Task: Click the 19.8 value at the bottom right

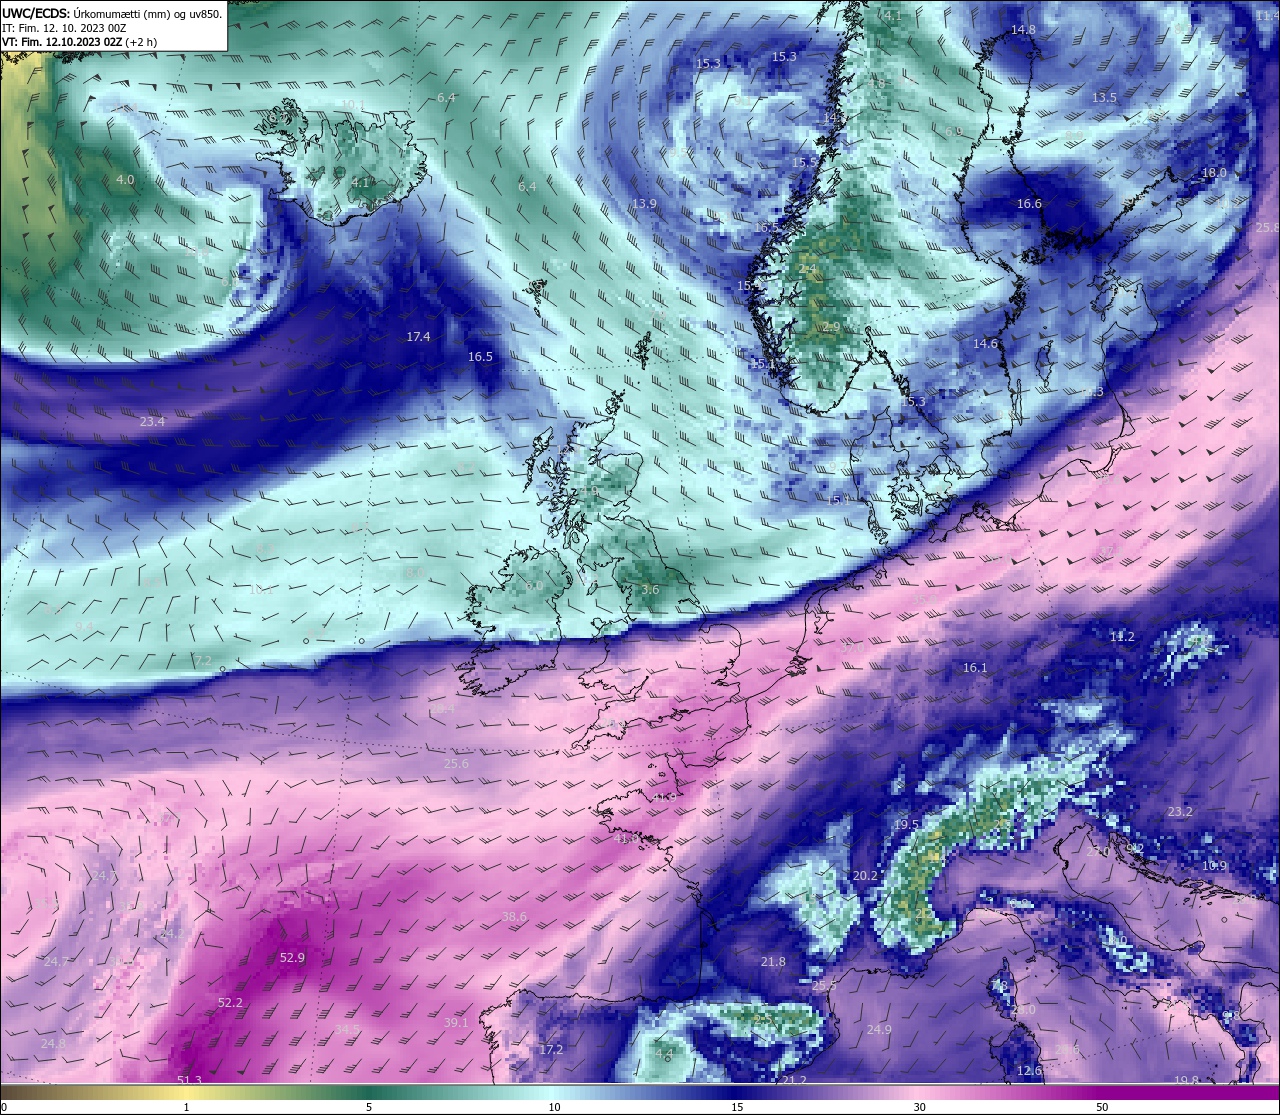Action: point(1186,1081)
